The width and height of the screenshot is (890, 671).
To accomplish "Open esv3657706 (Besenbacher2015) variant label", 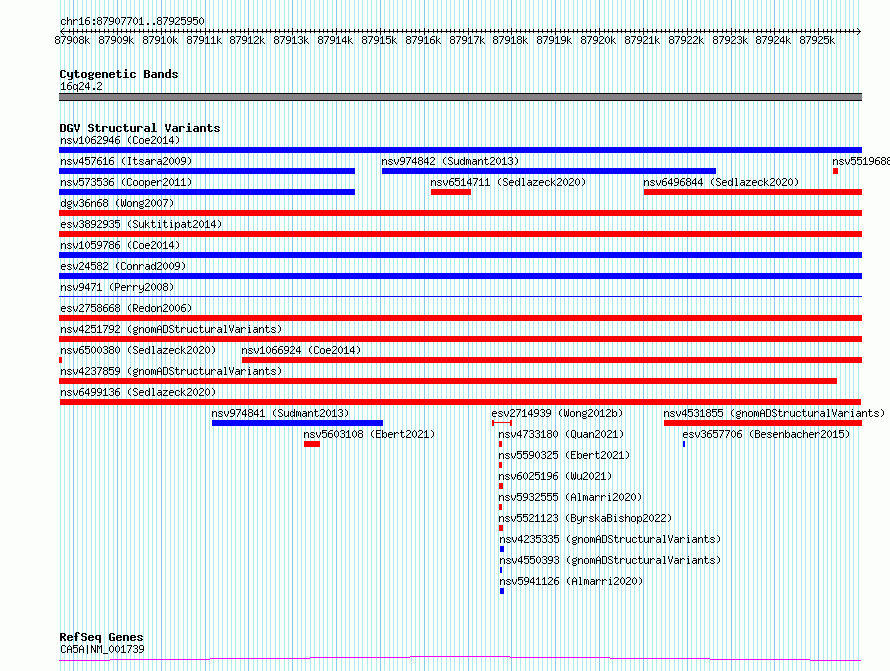I will click(x=766, y=434).
